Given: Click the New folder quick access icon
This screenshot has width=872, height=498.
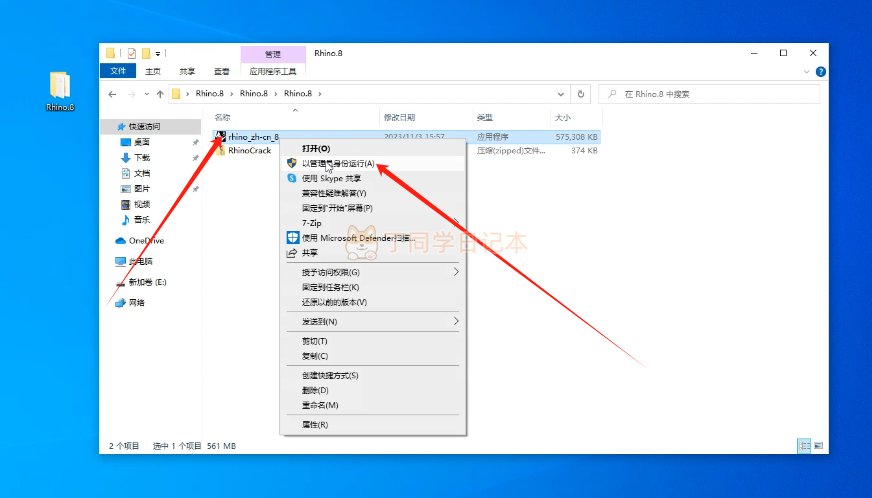Looking at the screenshot, I should pos(146,53).
